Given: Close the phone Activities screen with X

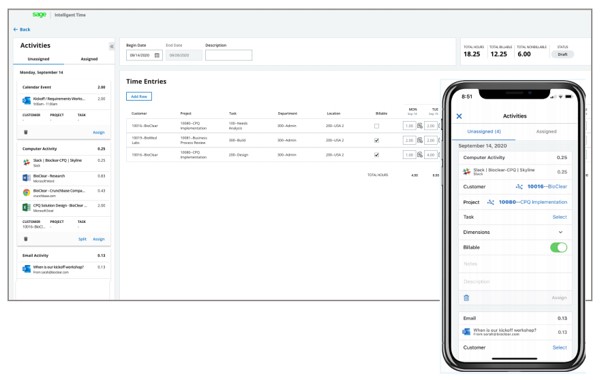Looking at the screenshot, I should [x=459, y=116].
